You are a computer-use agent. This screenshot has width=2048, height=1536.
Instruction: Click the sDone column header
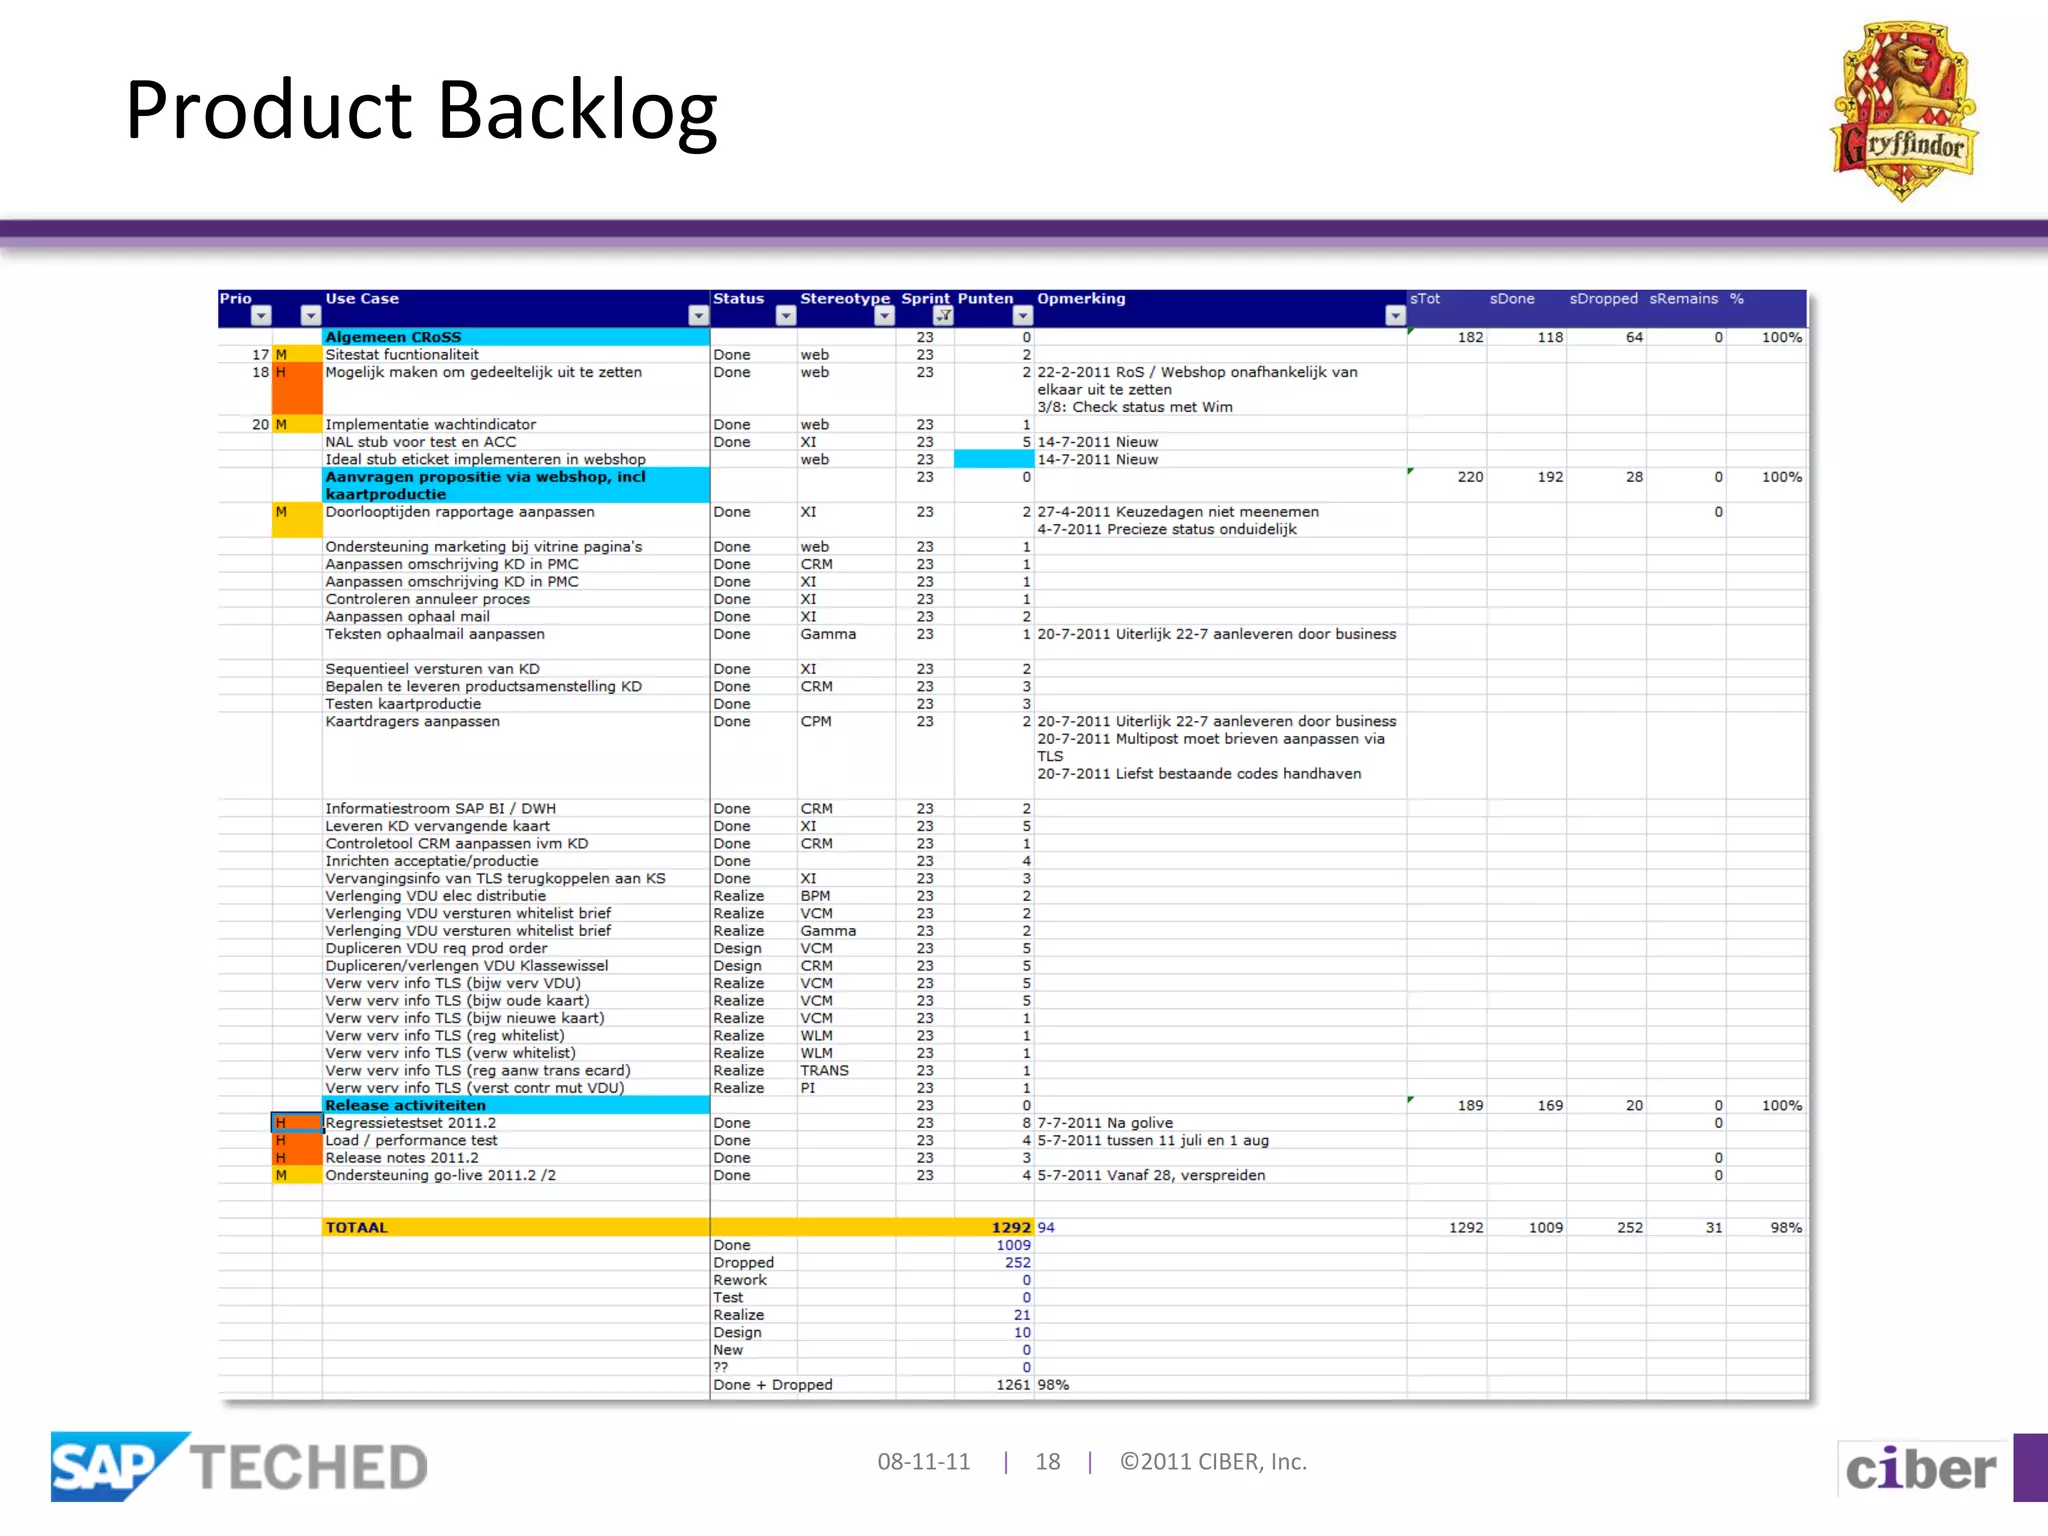tap(1512, 298)
